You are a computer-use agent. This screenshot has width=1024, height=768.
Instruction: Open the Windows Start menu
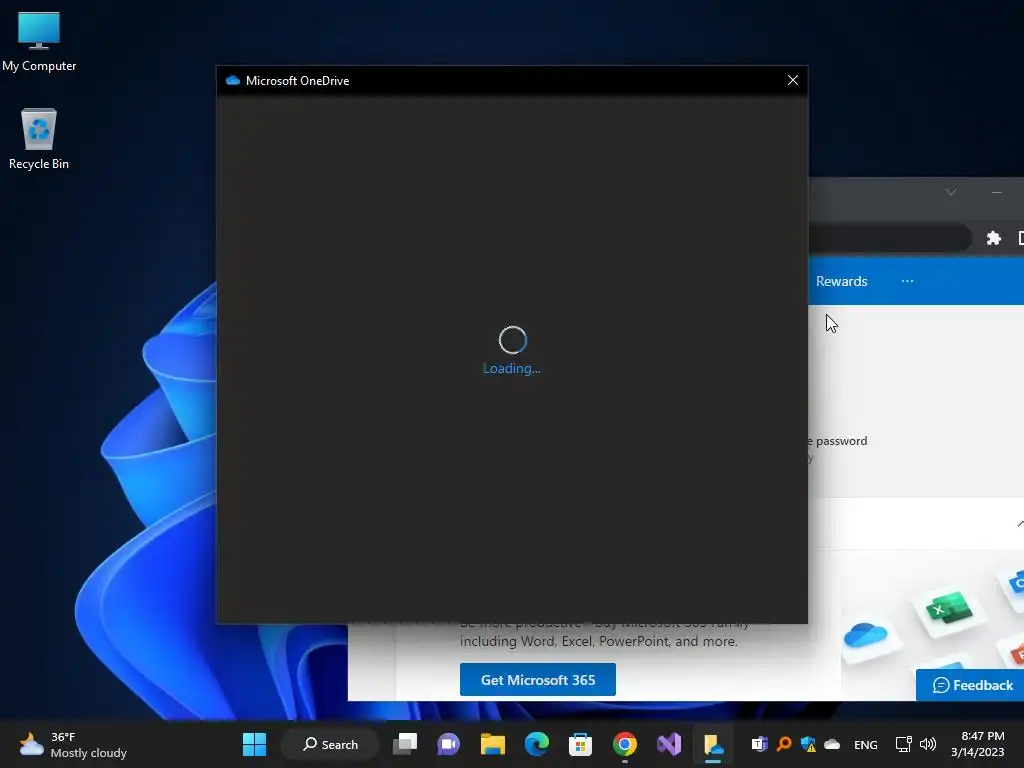254,744
